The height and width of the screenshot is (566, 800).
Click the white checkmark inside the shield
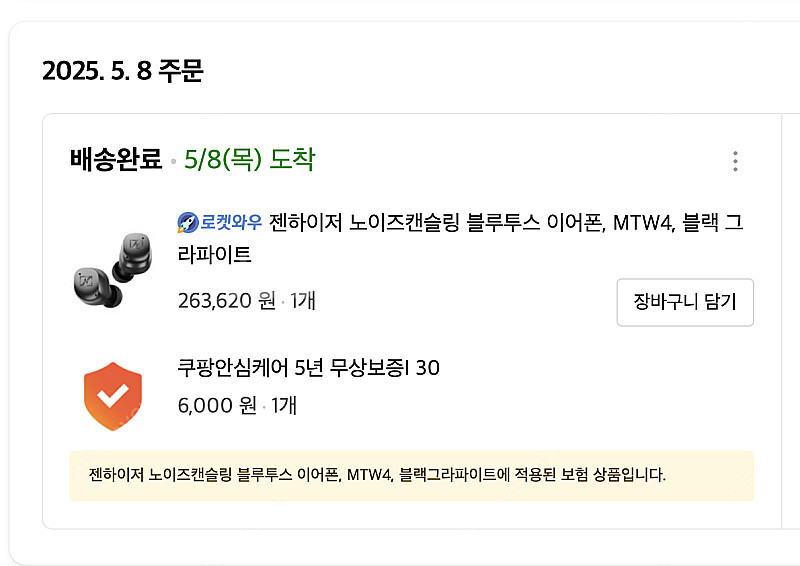112,396
